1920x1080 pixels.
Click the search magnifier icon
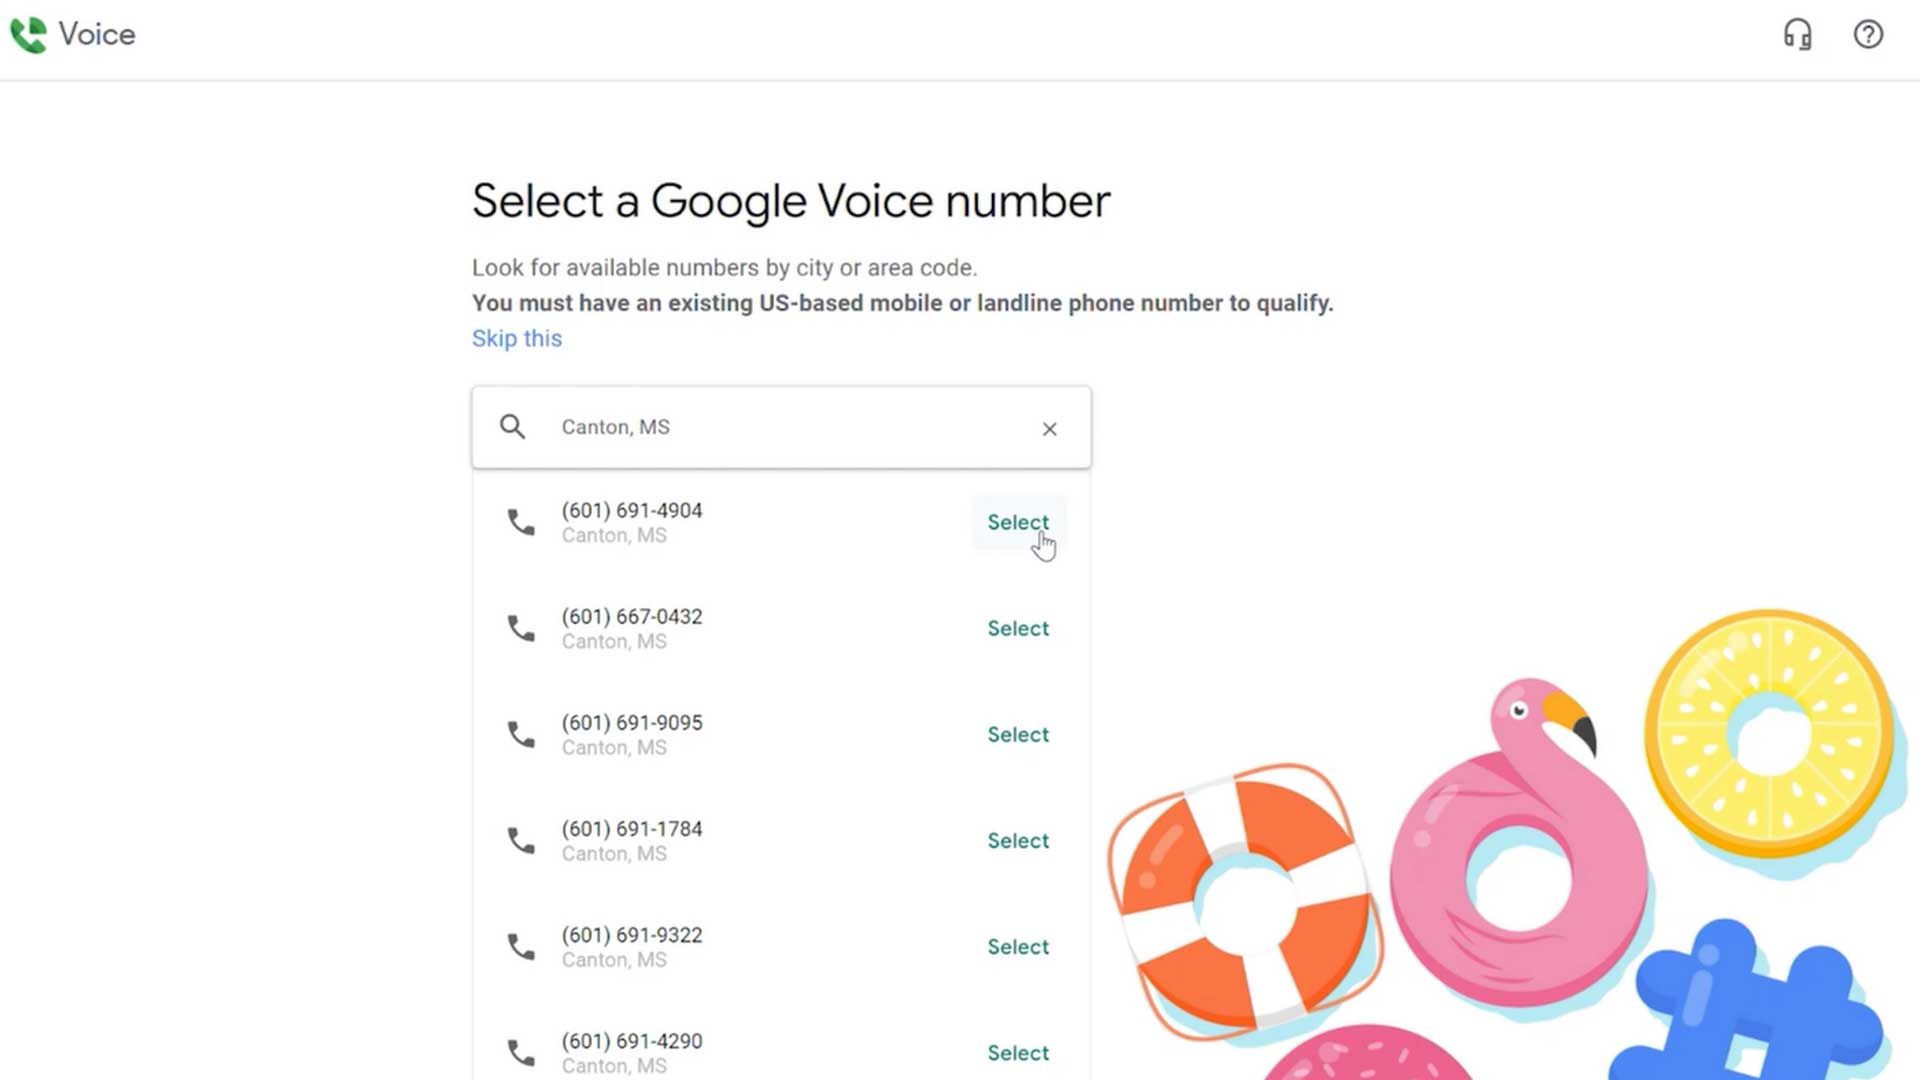click(x=512, y=427)
